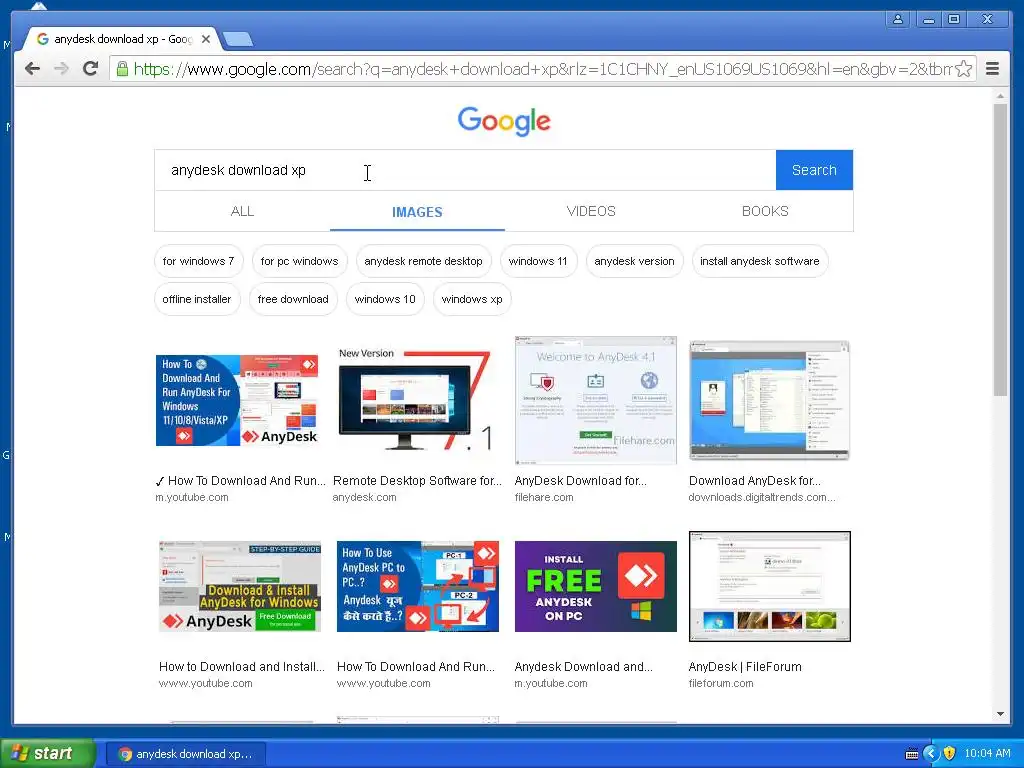1024x768 pixels.
Task: Open the BOOKS tab
Action: pos(765,212)
